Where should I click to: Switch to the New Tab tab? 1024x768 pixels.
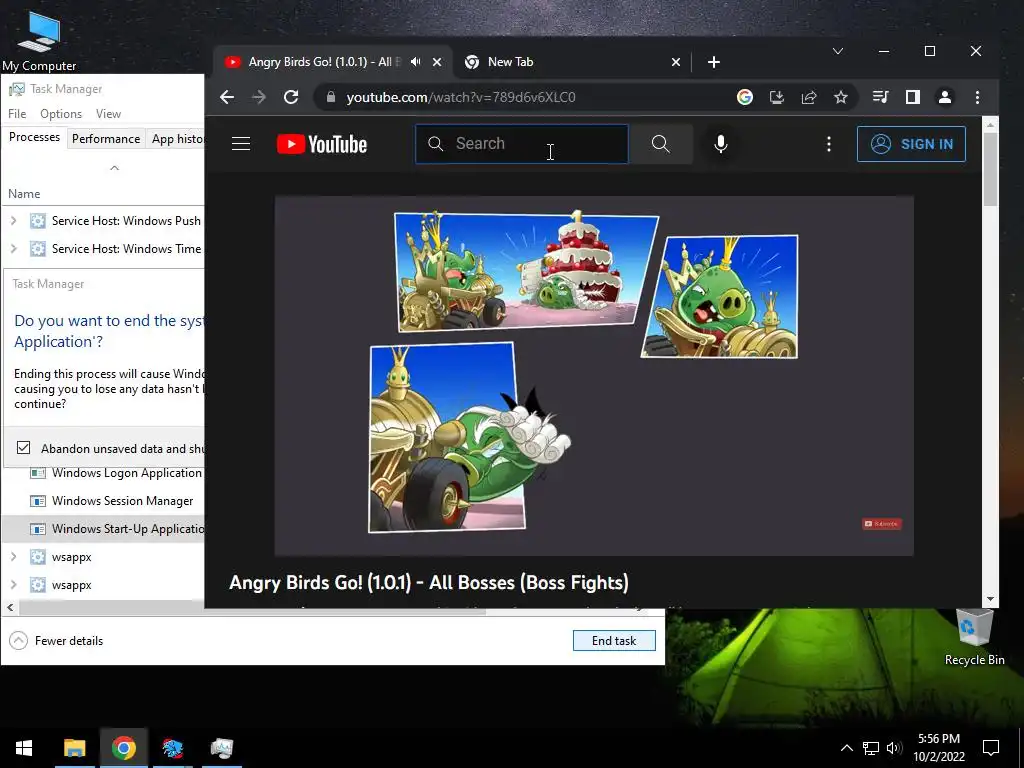click(571, 62)
